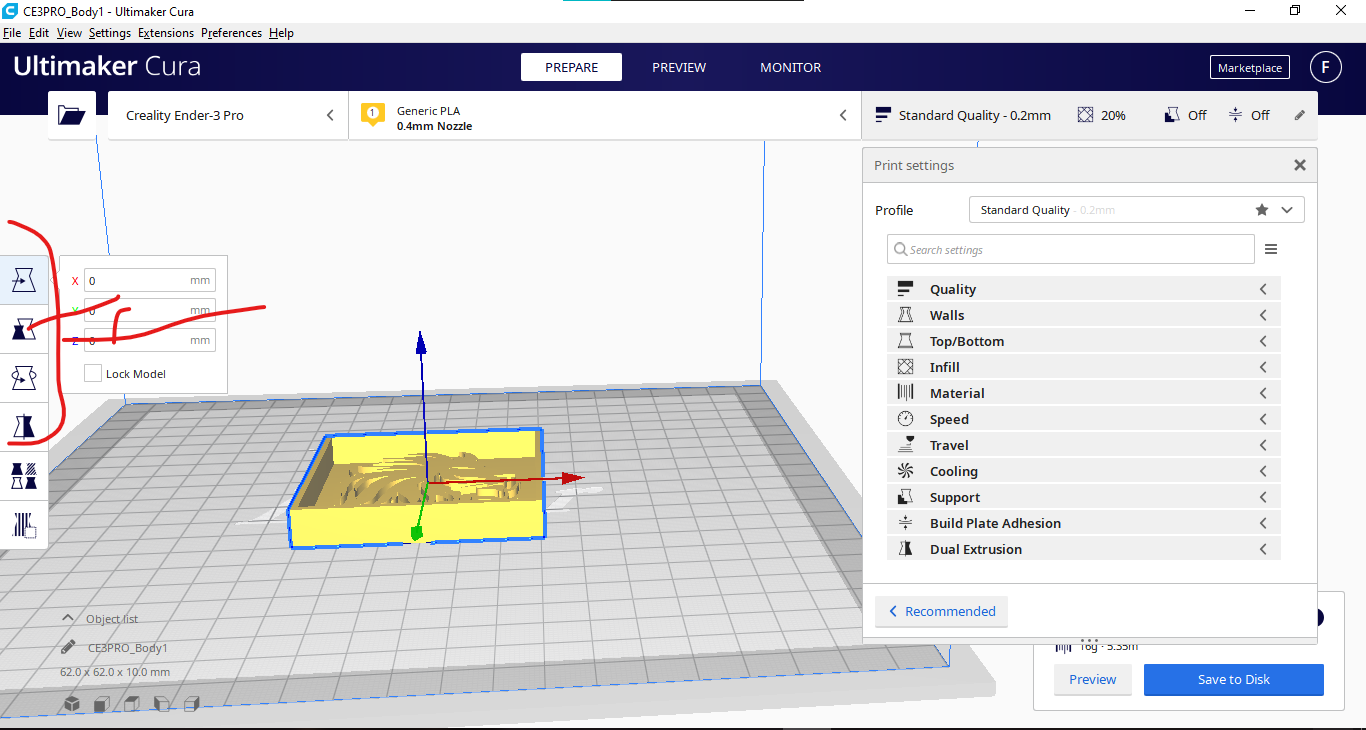Open the Marketplace button
The width and height of the screenshot is (1366, 730).
pyautogui.click(x=1249, y=68)
